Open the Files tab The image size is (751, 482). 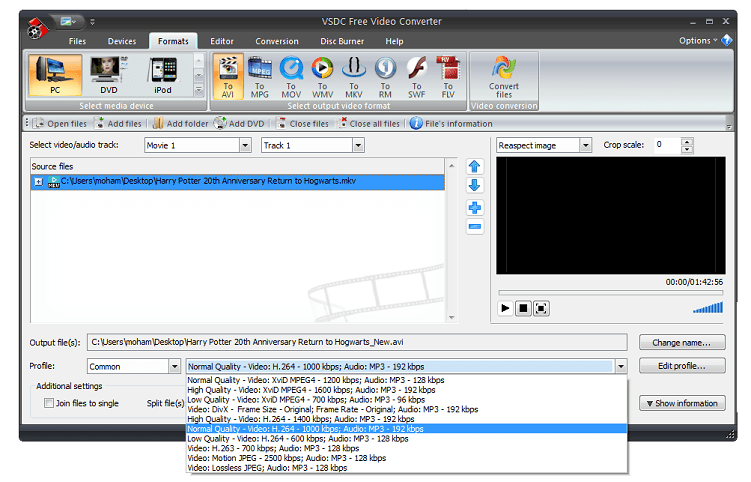coord(77,41)
